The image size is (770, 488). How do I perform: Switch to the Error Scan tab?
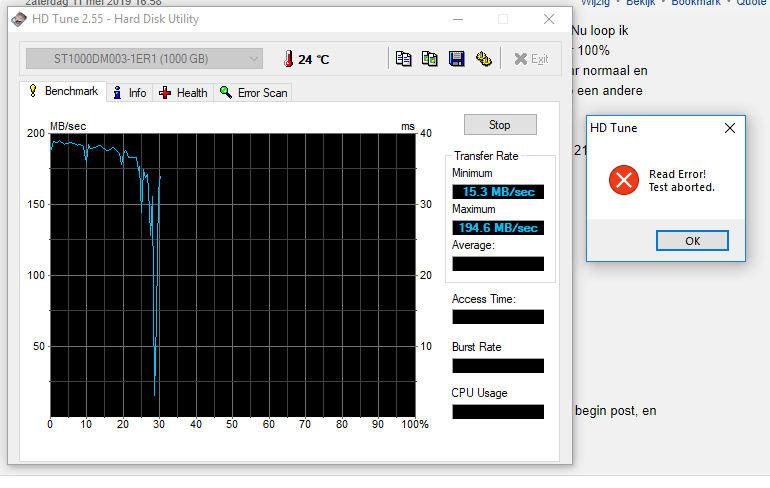point(253,93)
